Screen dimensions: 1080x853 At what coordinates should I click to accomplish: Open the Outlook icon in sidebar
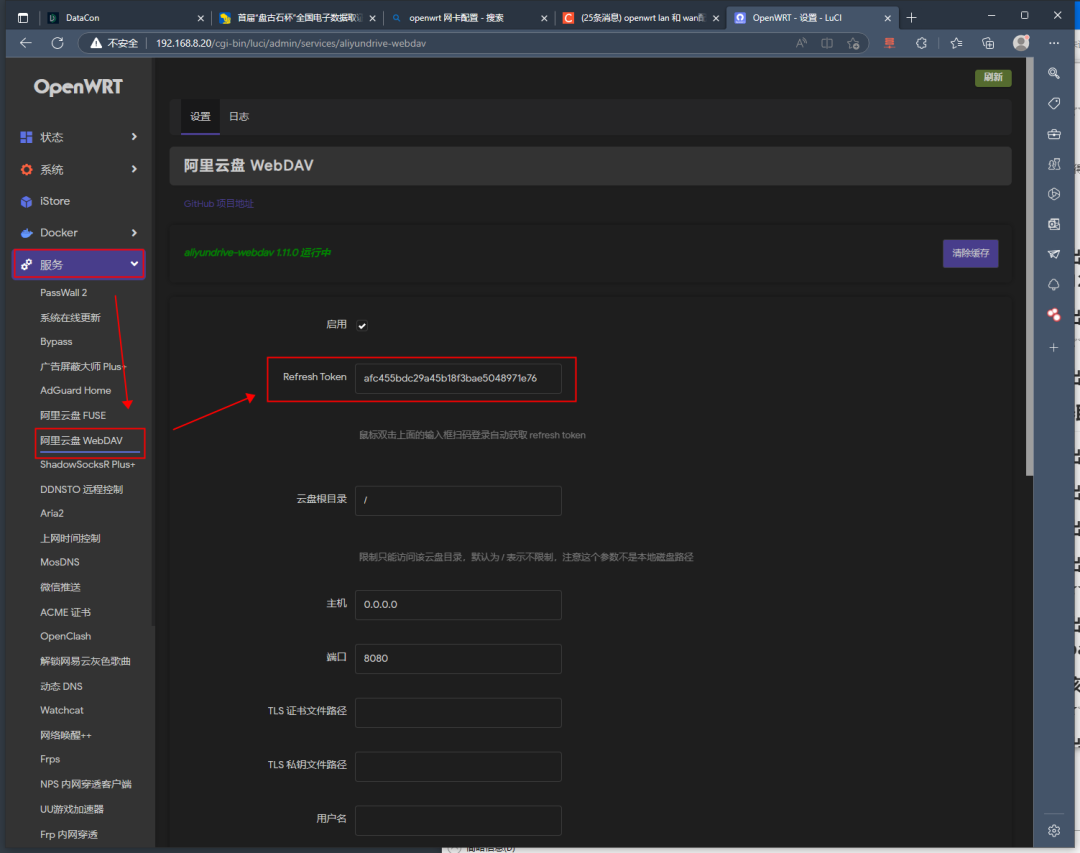coord(1054,224)
